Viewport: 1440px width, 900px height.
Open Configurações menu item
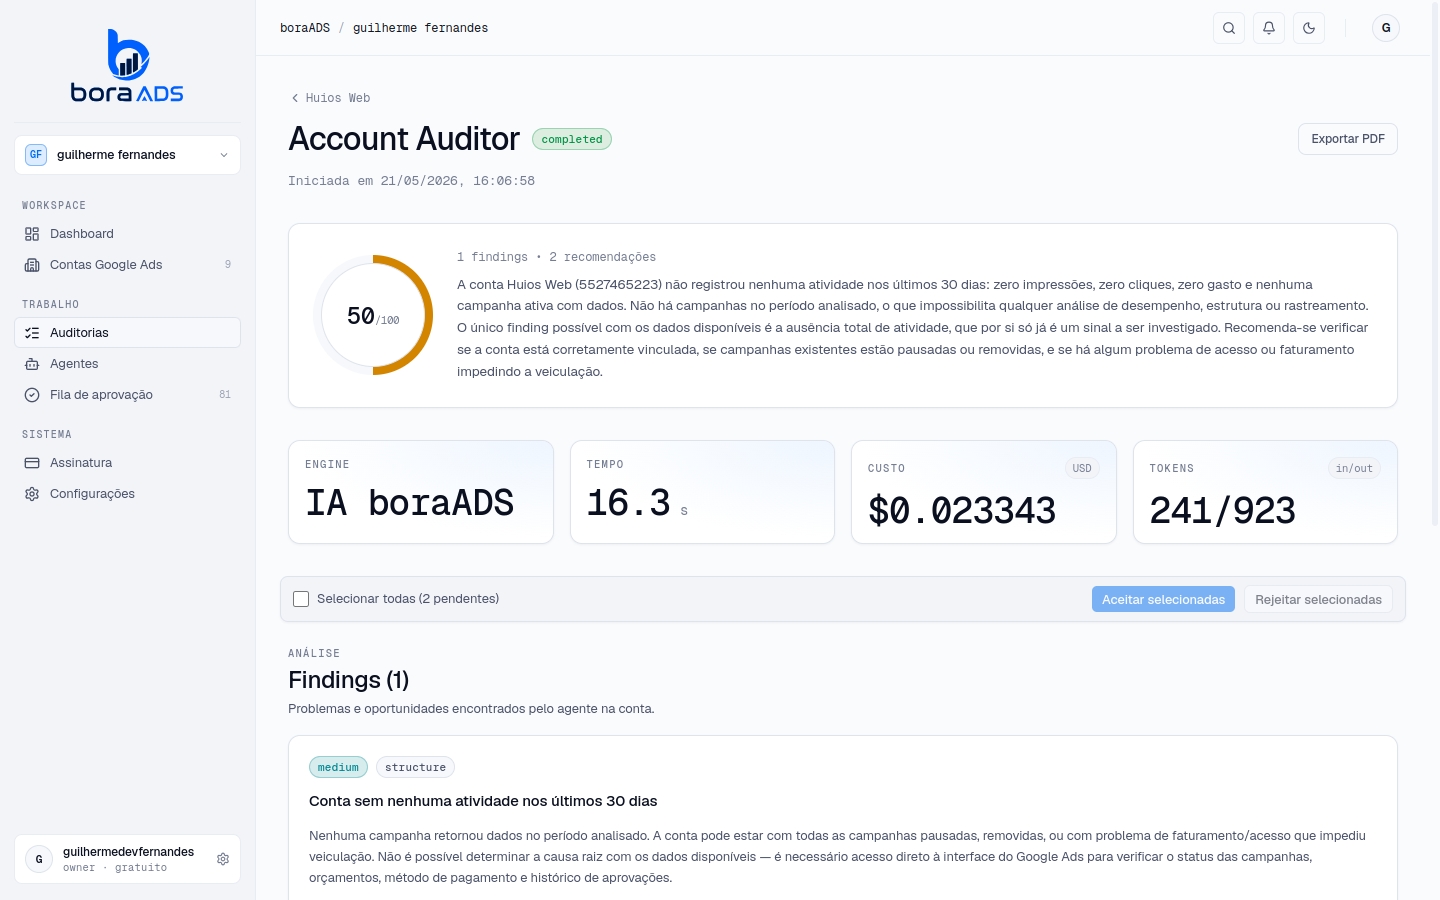tap(127, 494)
